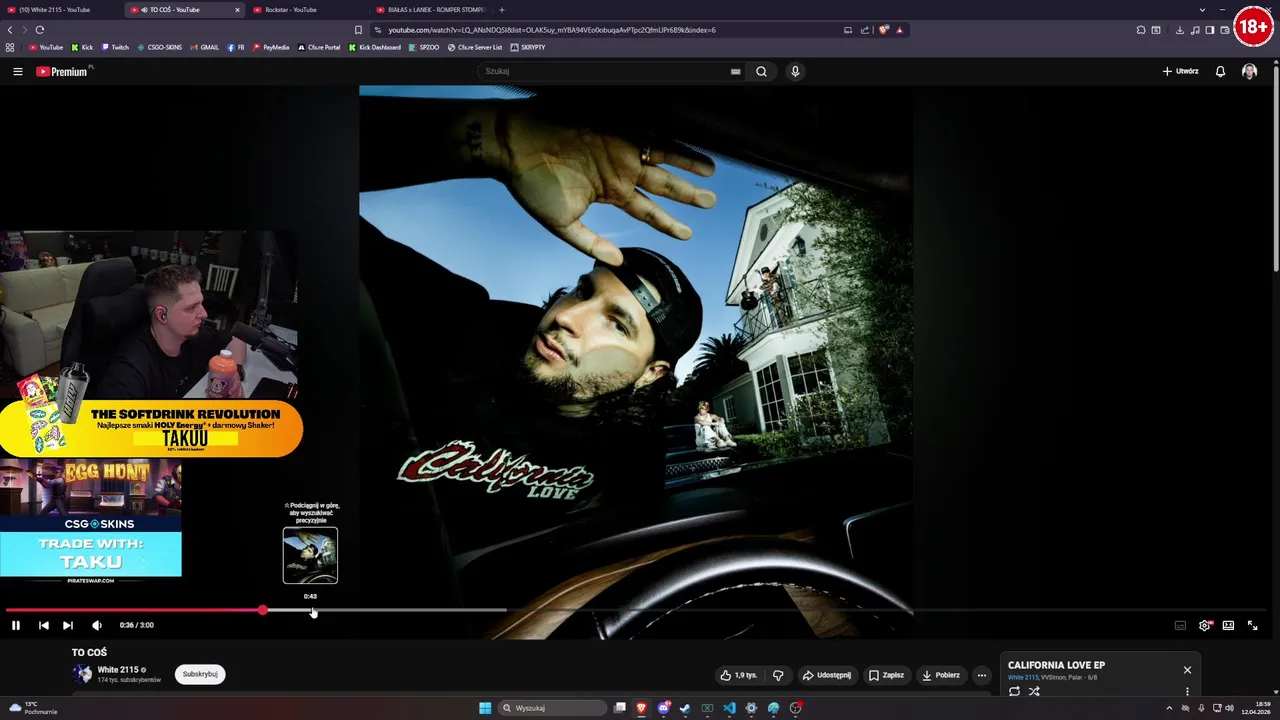
Task: Open White 2115 channel name link
Action: point(117,669)
